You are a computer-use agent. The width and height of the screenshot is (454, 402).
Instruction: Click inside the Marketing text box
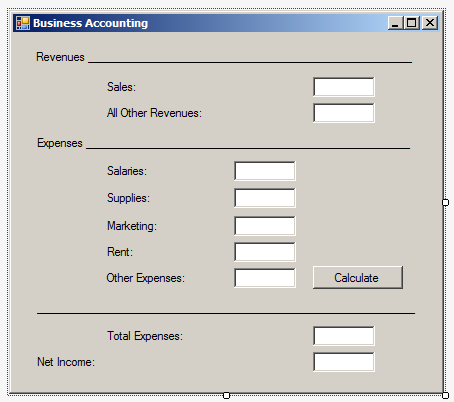pyautogui.click(x=265, y=226)
